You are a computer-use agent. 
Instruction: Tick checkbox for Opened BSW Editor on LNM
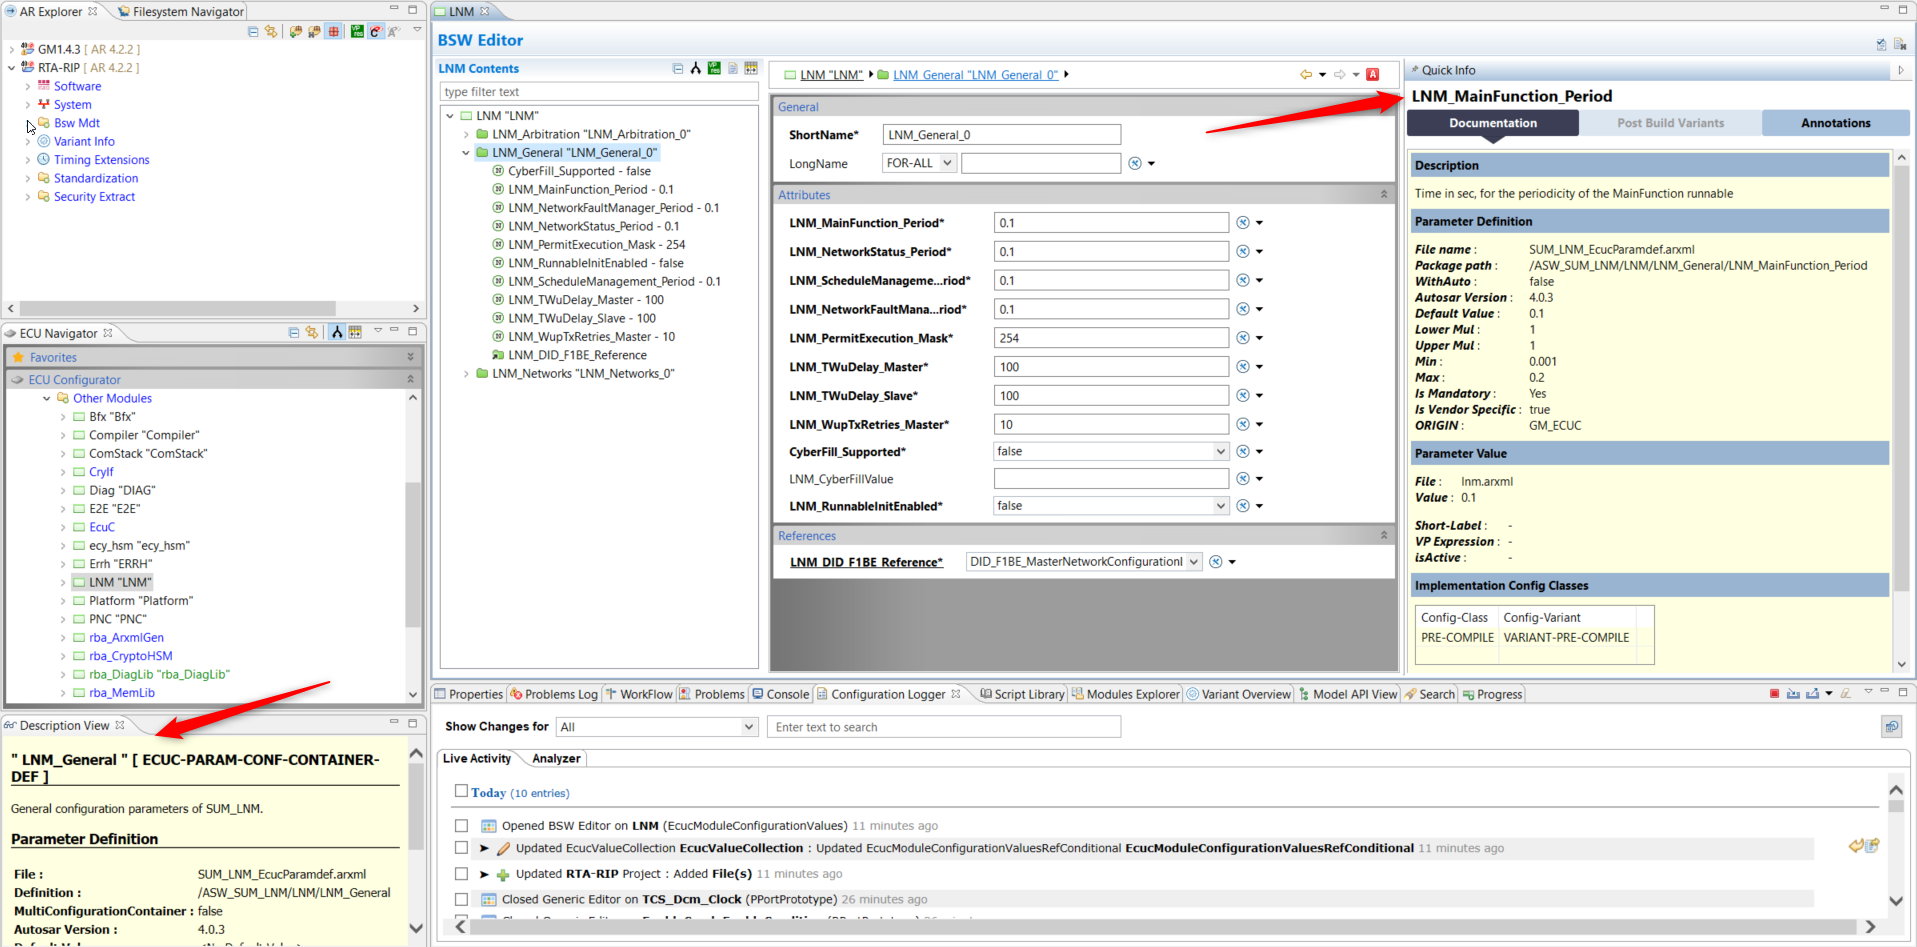[x=461, y=826]
